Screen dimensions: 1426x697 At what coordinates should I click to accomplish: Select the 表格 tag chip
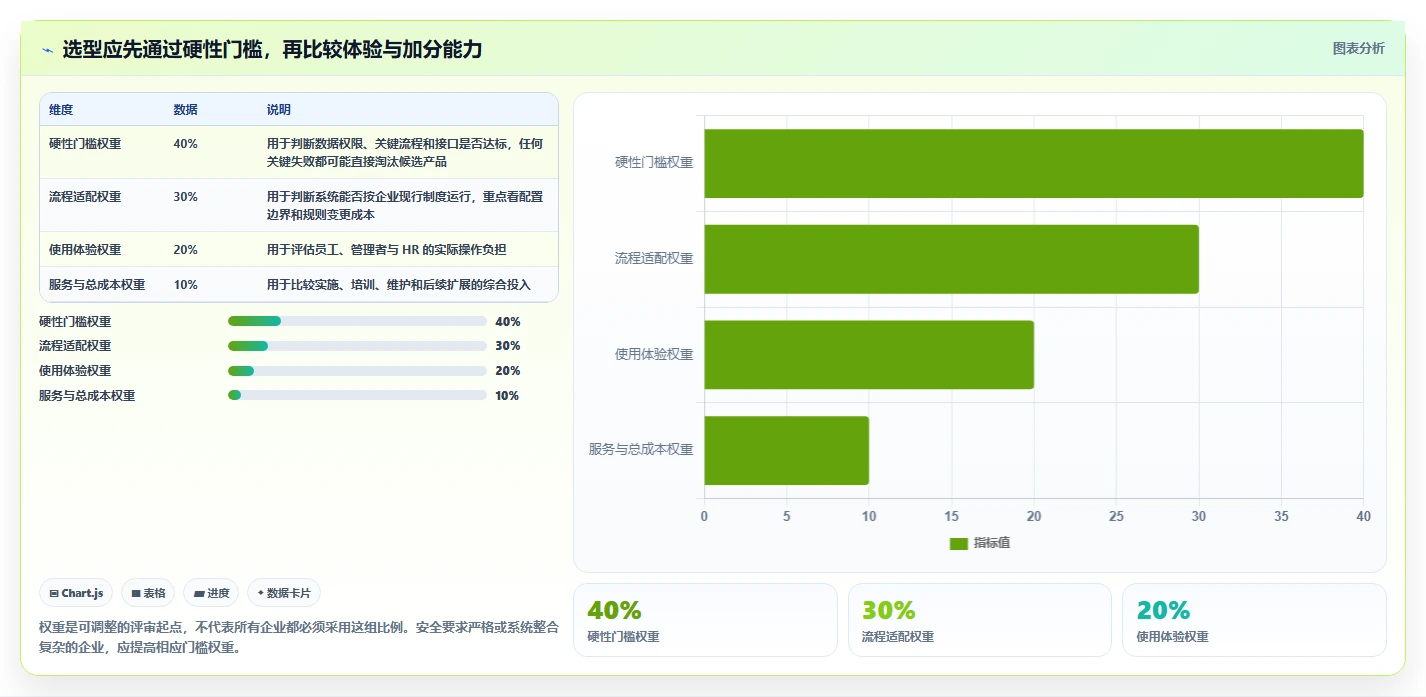click(x=148, y=593)
